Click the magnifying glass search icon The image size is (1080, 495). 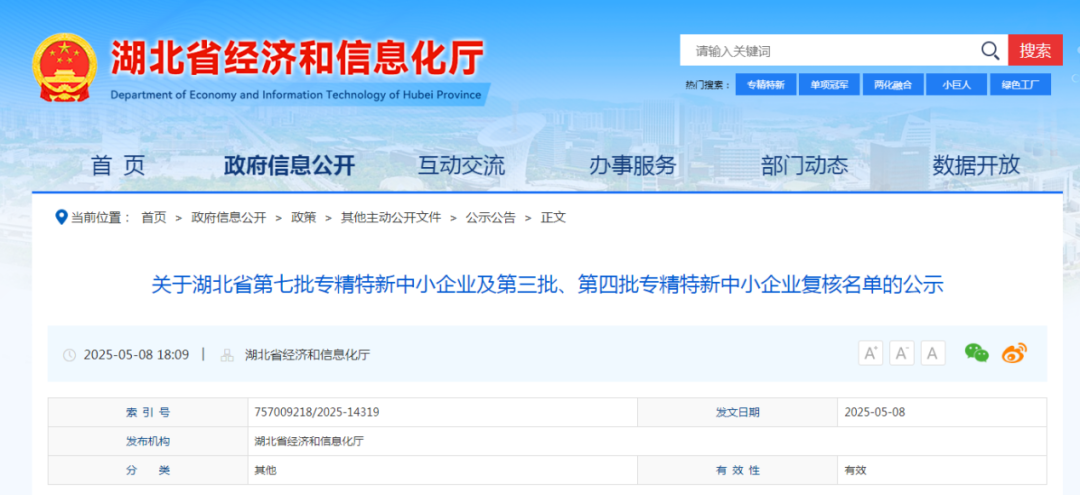pos(989,51)
